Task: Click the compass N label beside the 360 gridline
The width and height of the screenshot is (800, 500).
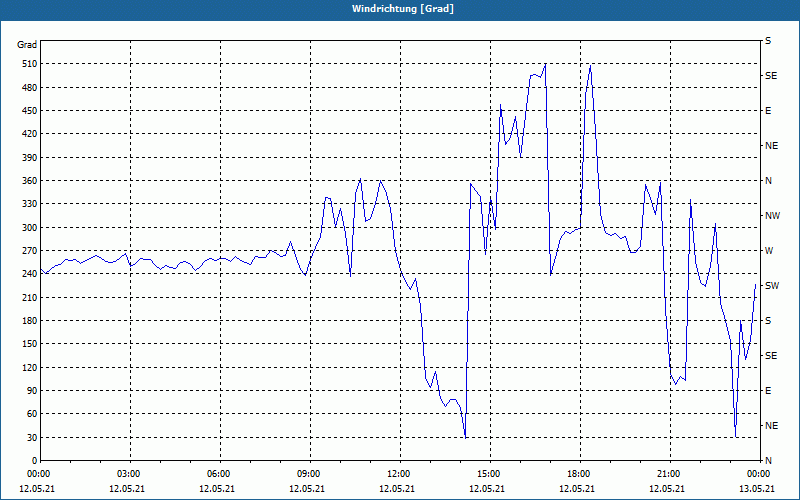Action: pos(769,181)
